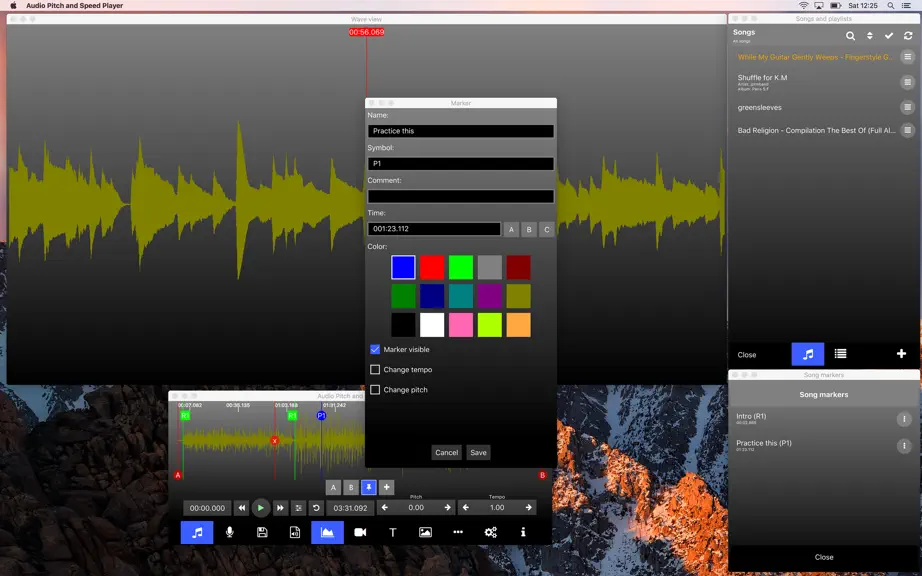Open options menu for Shuffle for K.M
Viewport: 922px width, 576px height.
point(907,82)
